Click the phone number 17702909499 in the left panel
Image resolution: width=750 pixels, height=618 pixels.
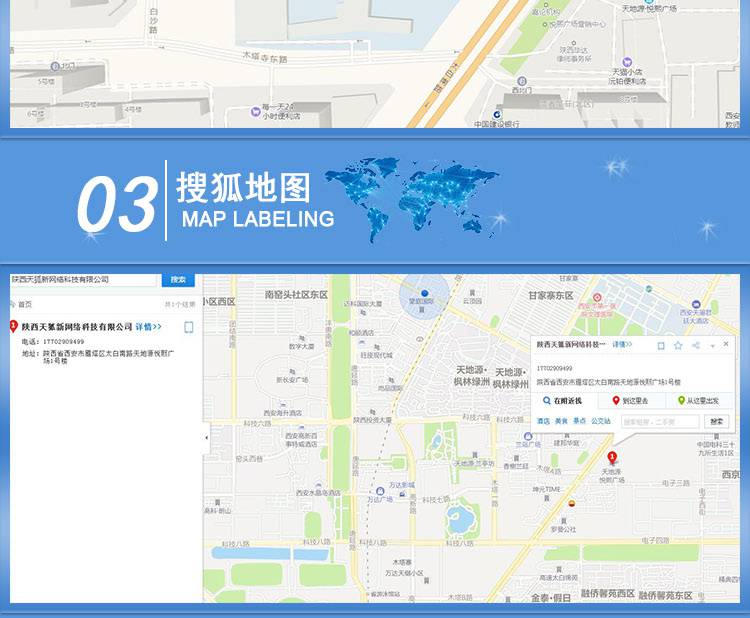point(64,342)
